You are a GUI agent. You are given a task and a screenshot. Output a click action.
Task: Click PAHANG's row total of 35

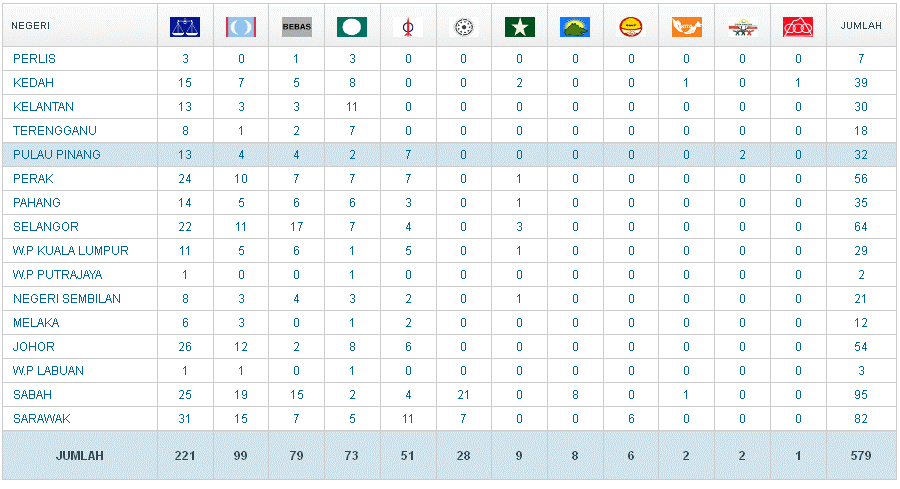tap(861, 203)
